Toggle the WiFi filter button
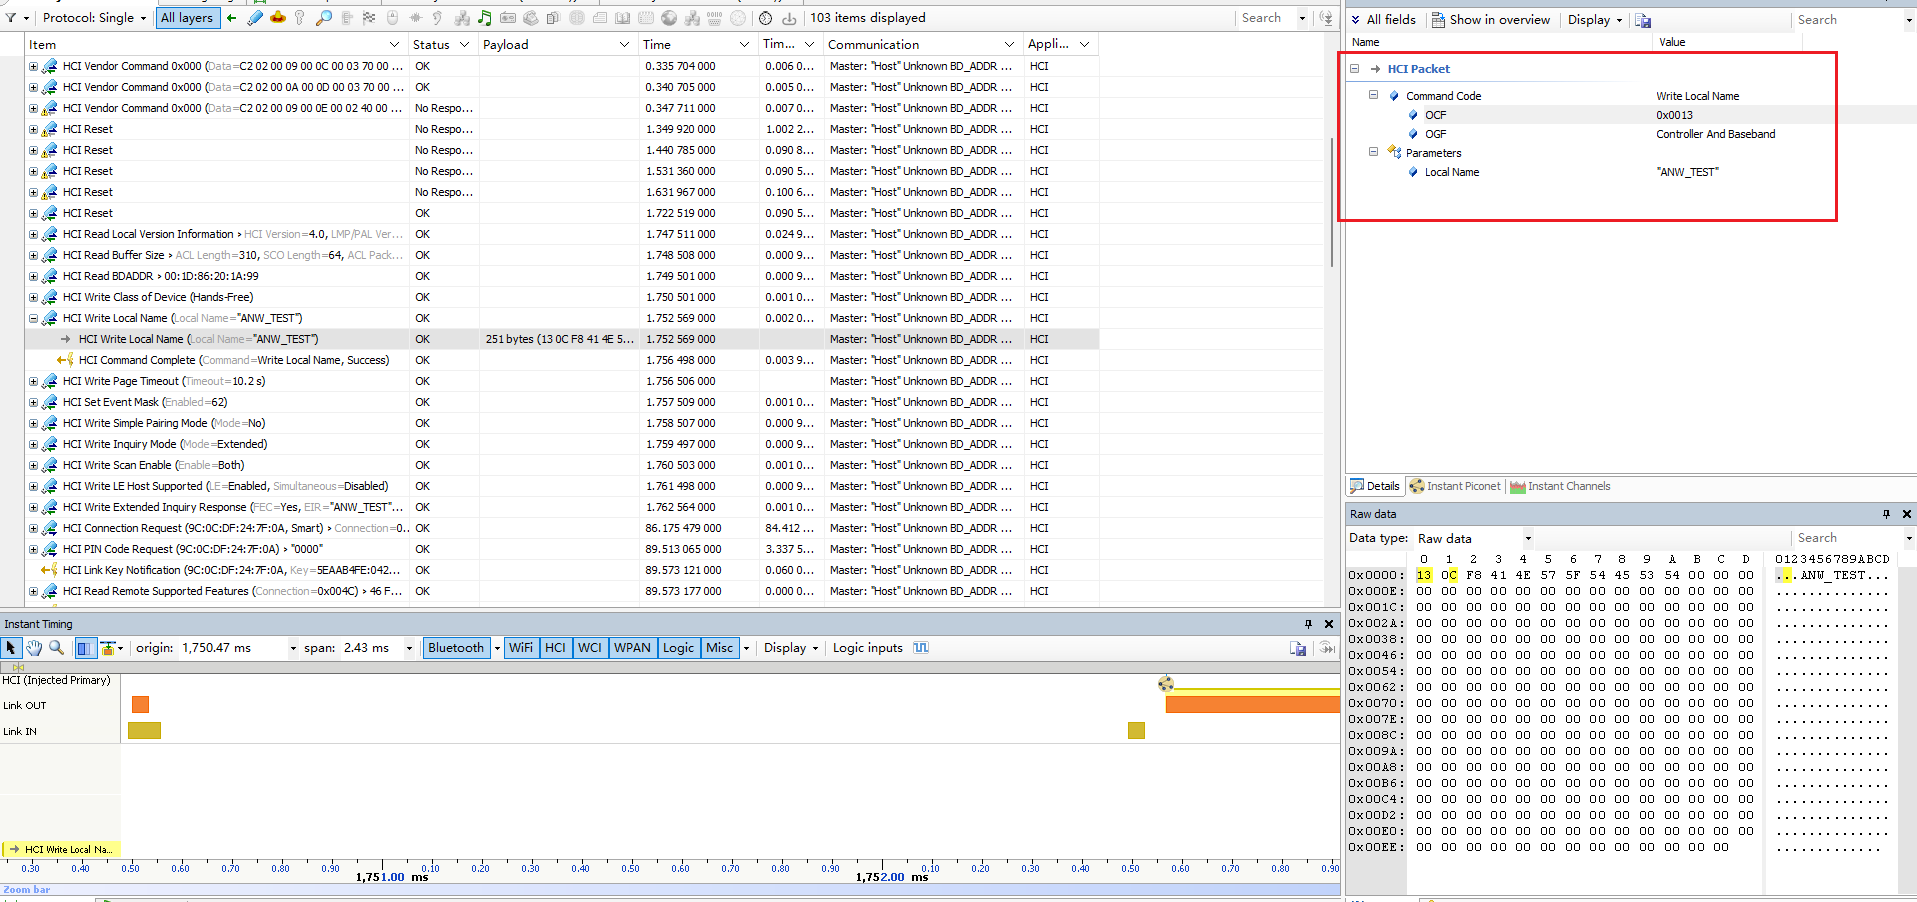 (x=521, y=648)
